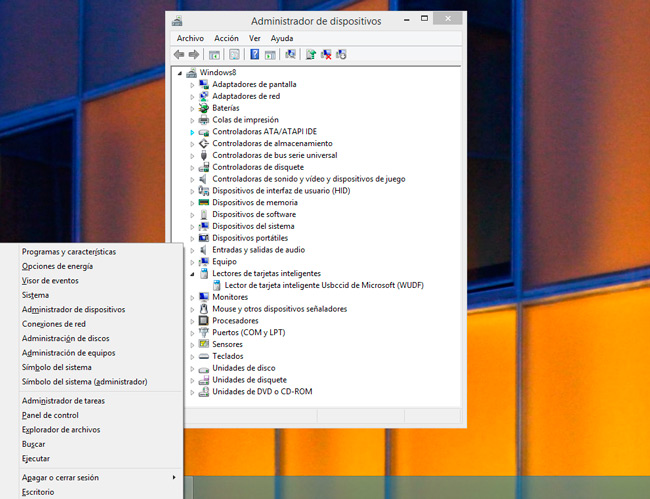
Task: Launch Símbolo del sistema (administrador)
Action: pos(85,382)
